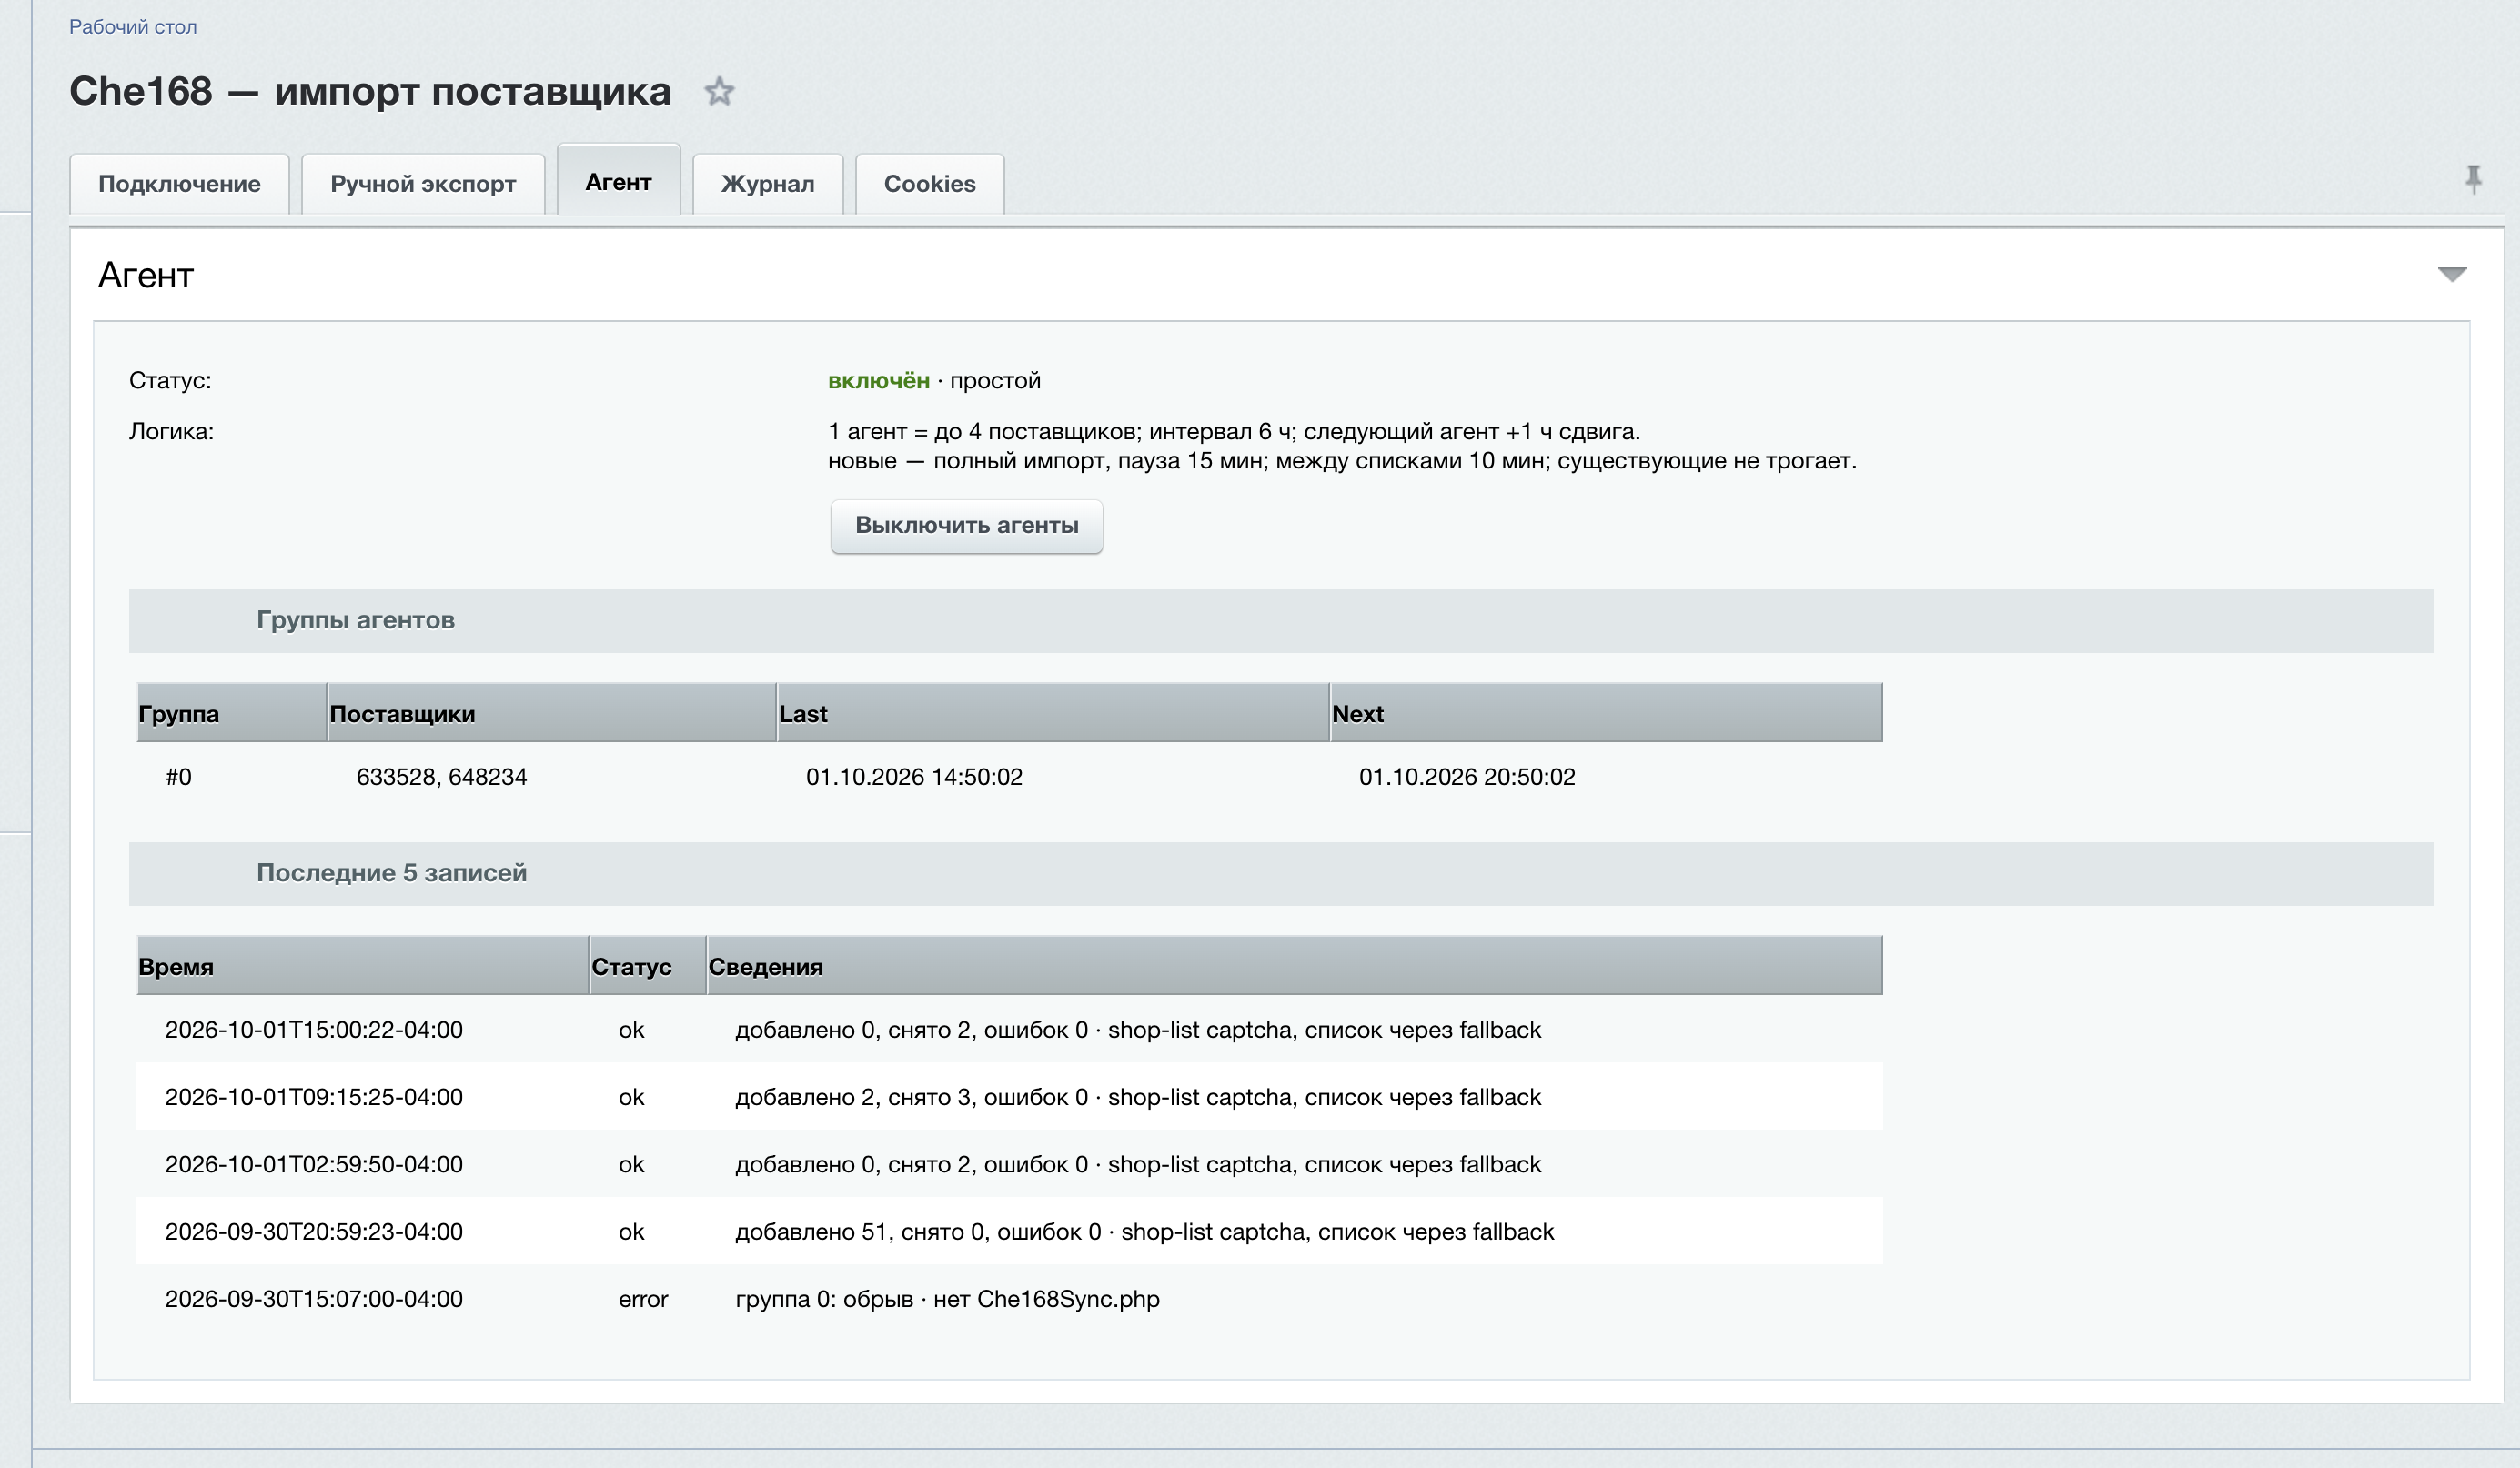The height and width of the screenshot is (1468, 2520).
Task: Open the Журнал tab
Action: click(x=768, y=184)
